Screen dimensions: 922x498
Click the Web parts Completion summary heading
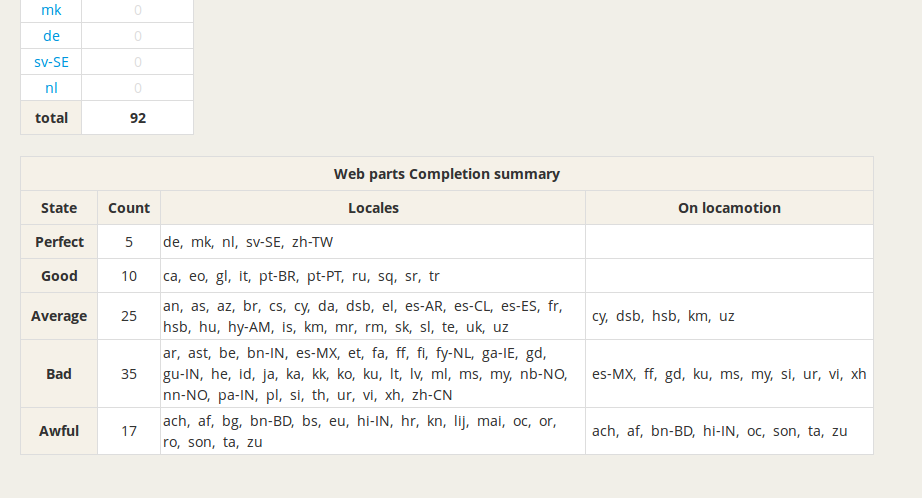coord(446,174)
